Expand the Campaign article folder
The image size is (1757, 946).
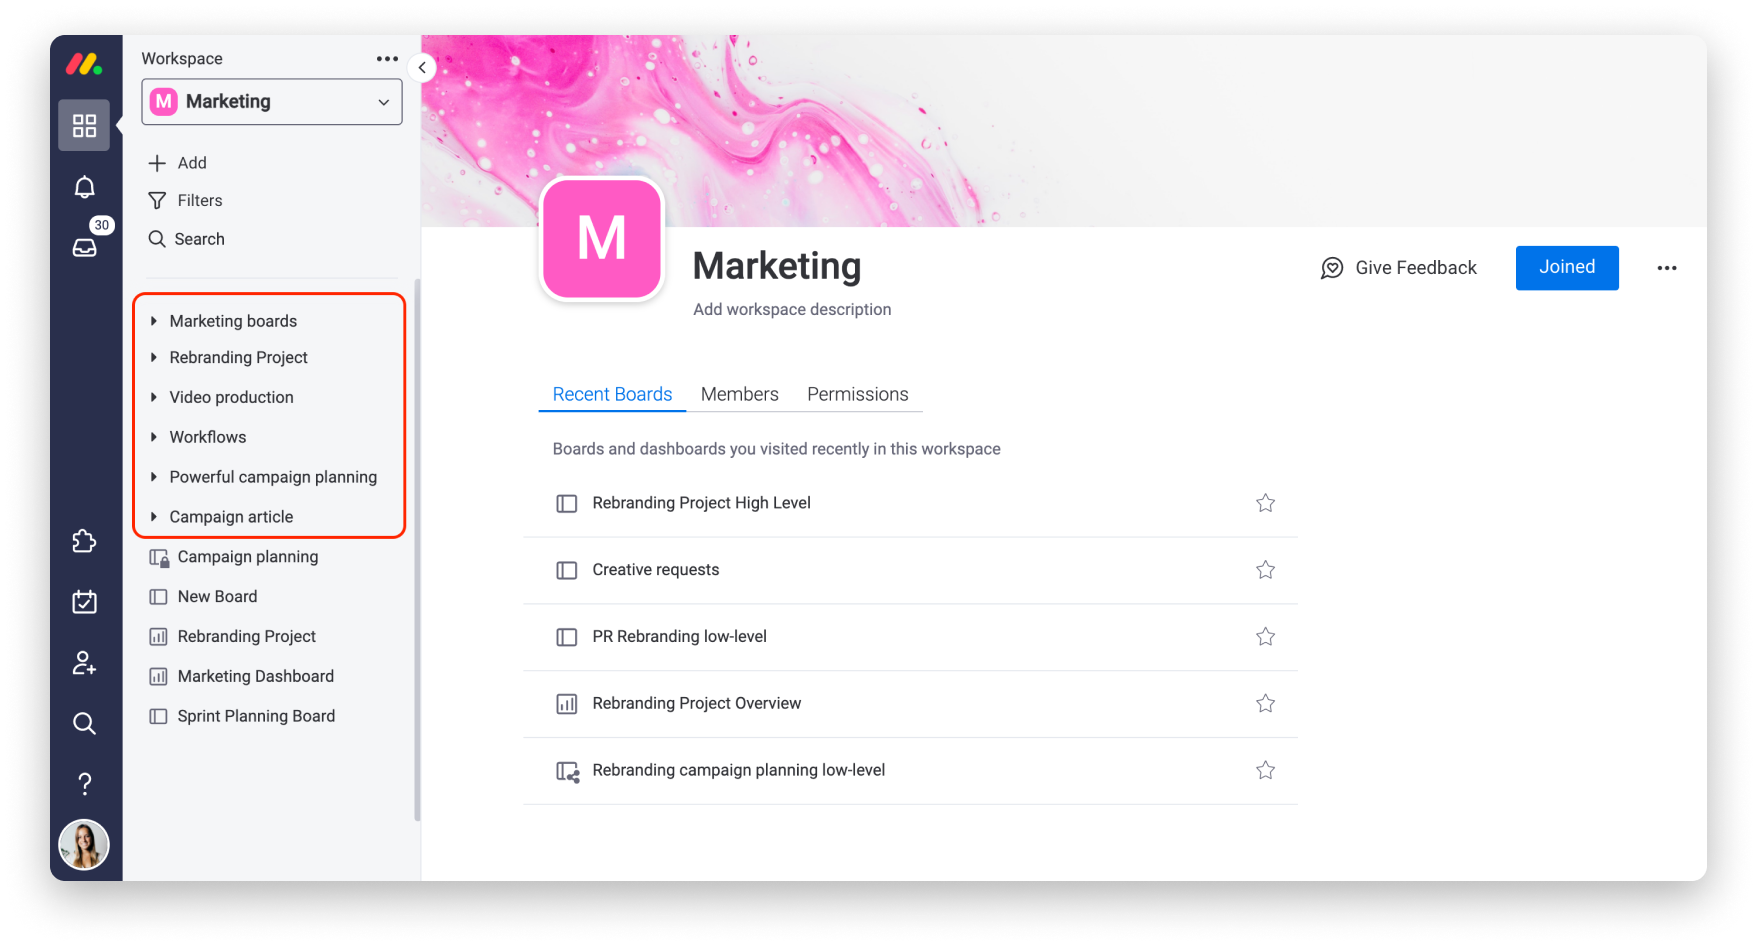pyautogui.click(x=153, y=517)
